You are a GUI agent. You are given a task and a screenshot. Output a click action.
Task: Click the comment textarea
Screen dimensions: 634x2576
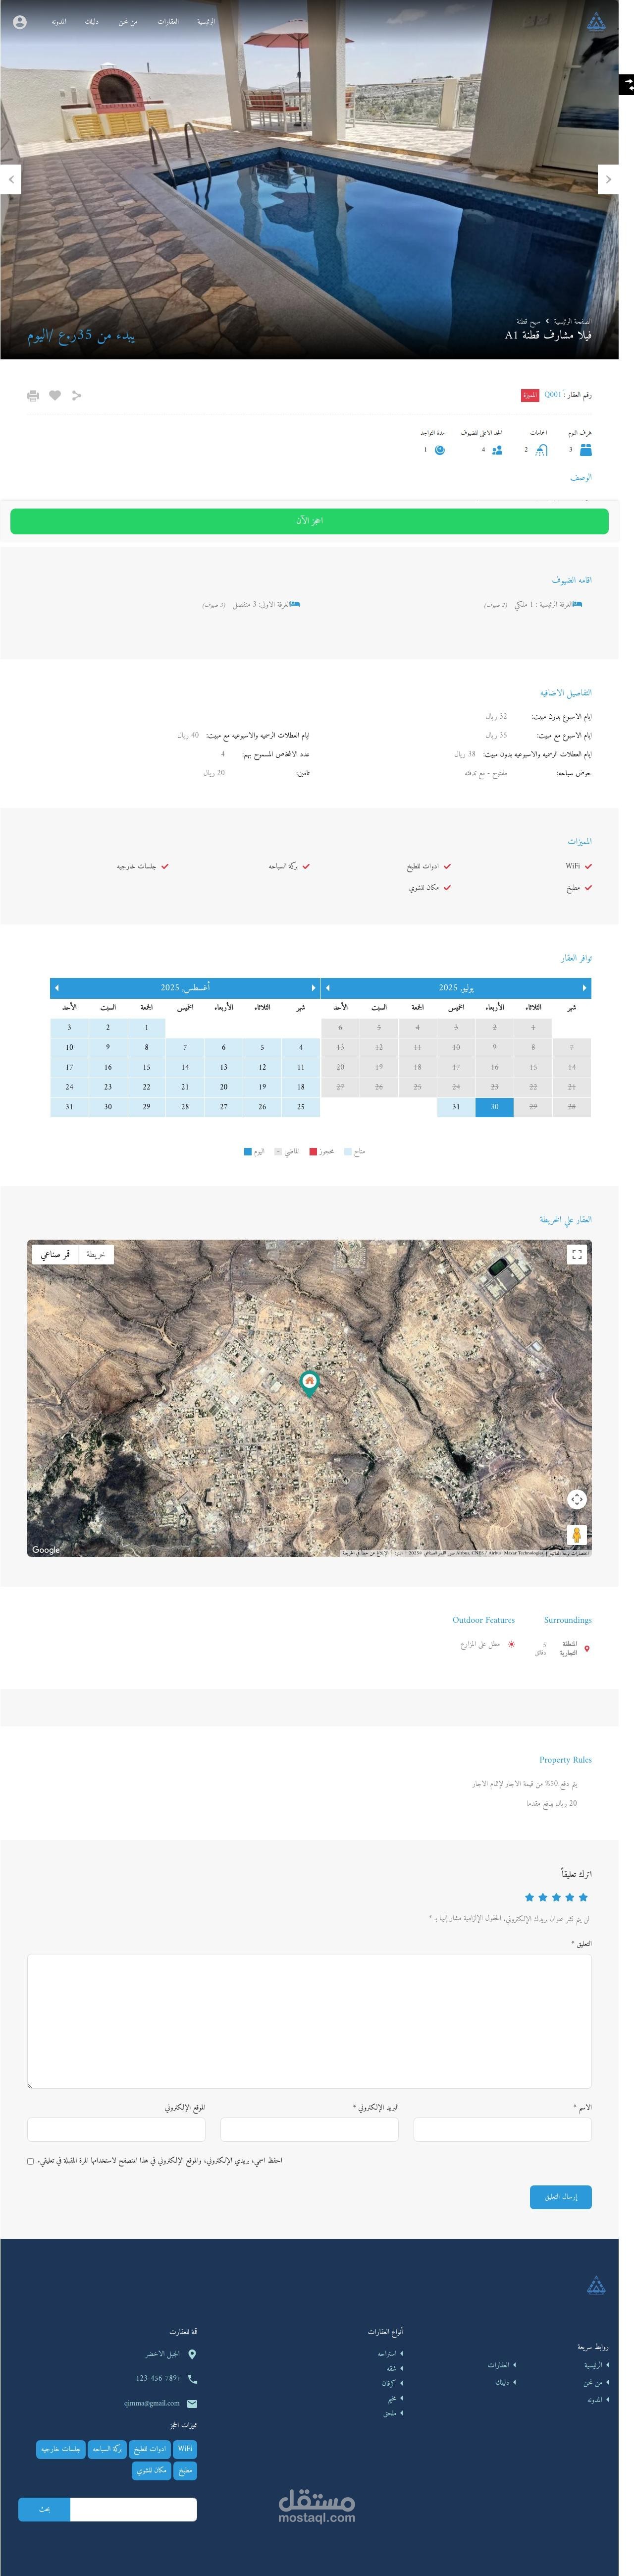click(x=309, y=2021)
